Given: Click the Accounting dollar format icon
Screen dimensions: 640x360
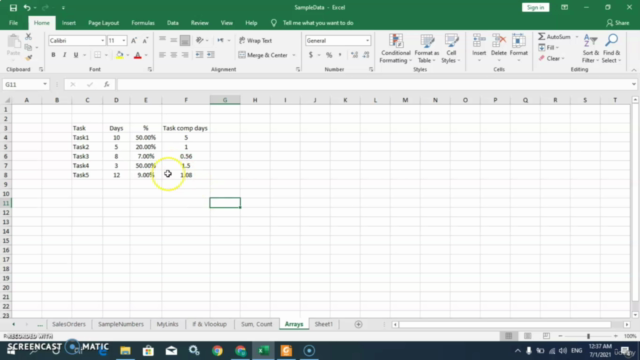Looking at the screenshot, I should tap(311, 55).
